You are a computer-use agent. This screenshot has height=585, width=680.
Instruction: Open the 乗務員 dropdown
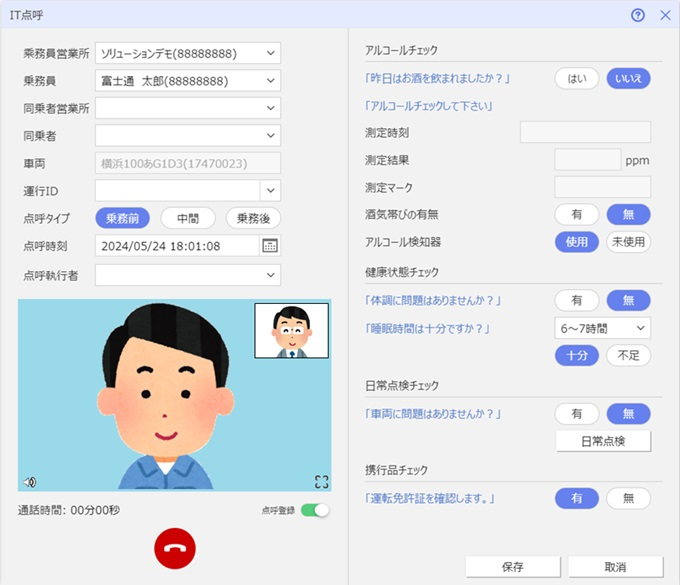click(188, 81)
